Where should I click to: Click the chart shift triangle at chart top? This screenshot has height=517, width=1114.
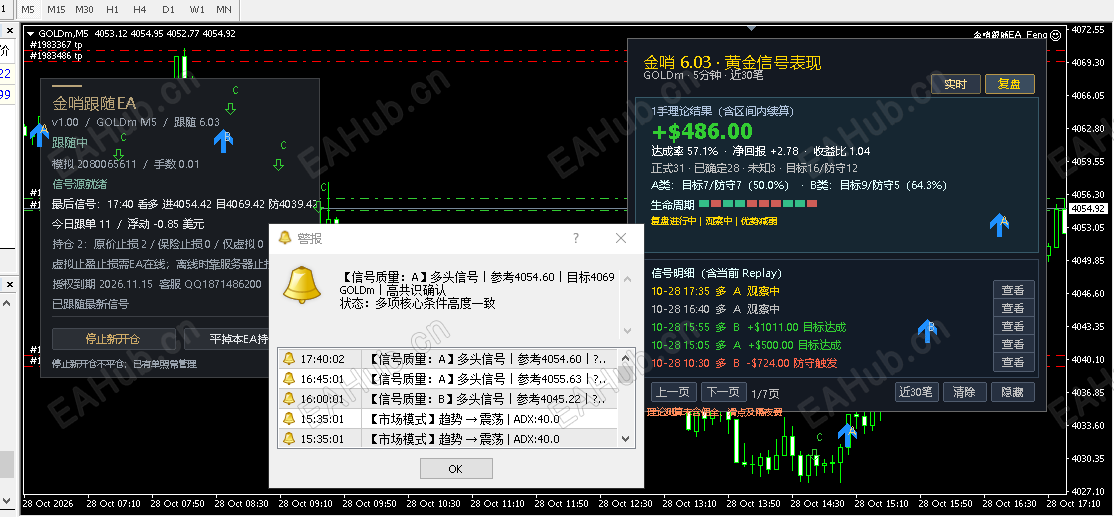pos(752,28)
